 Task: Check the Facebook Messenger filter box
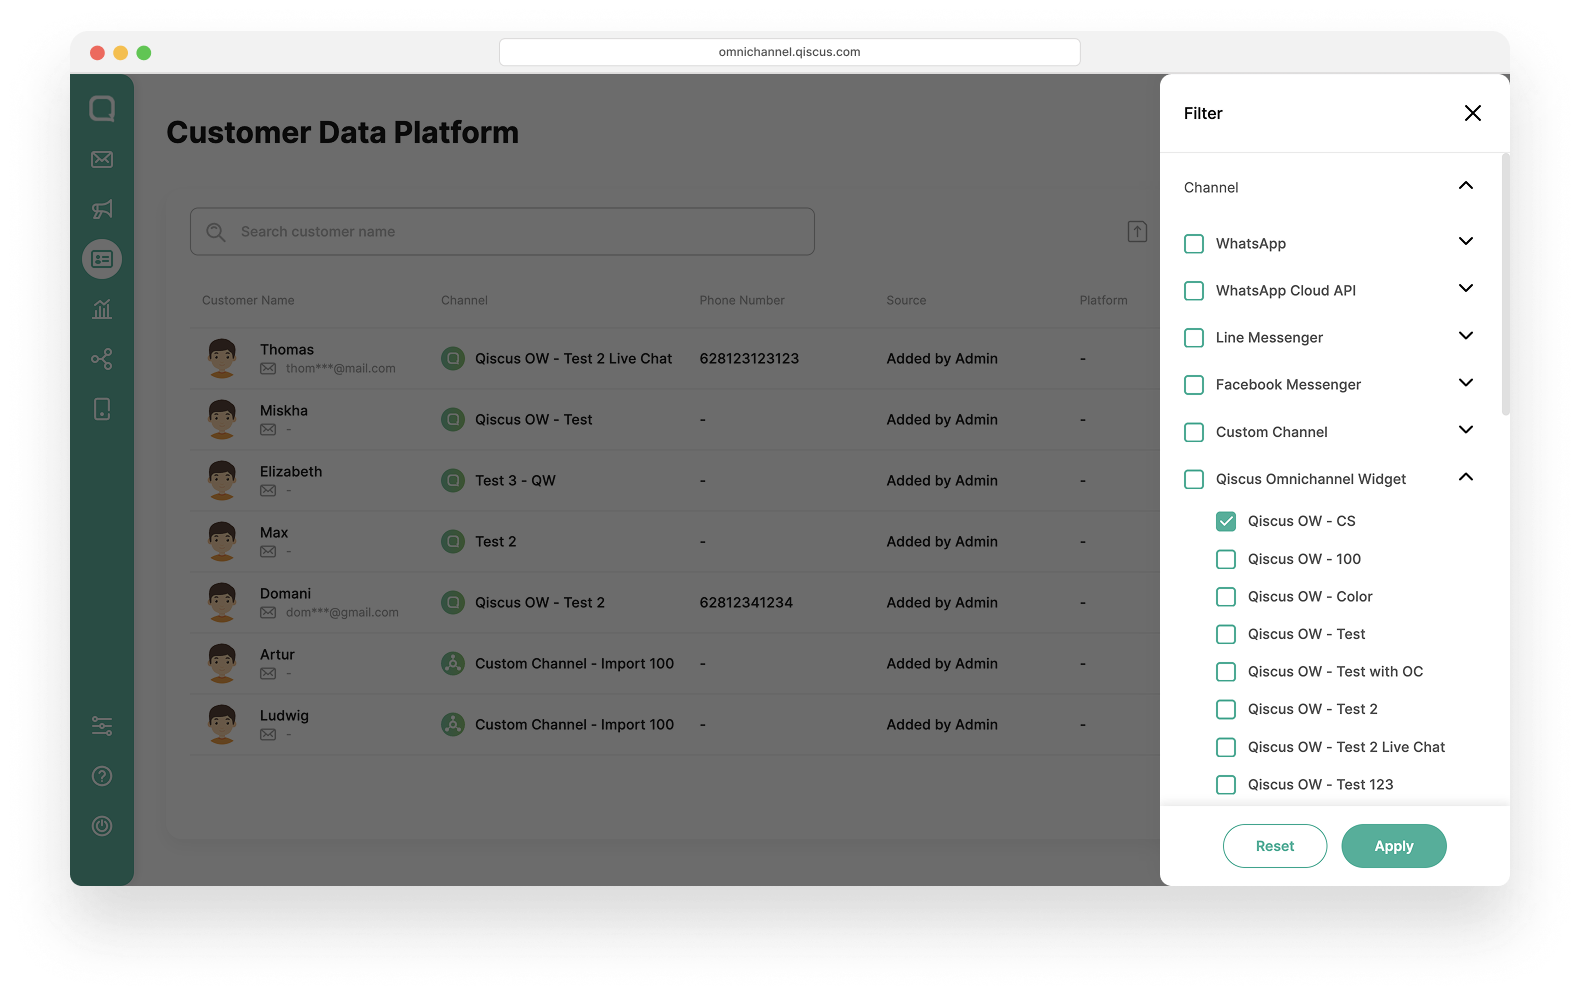pos(1194,384)
